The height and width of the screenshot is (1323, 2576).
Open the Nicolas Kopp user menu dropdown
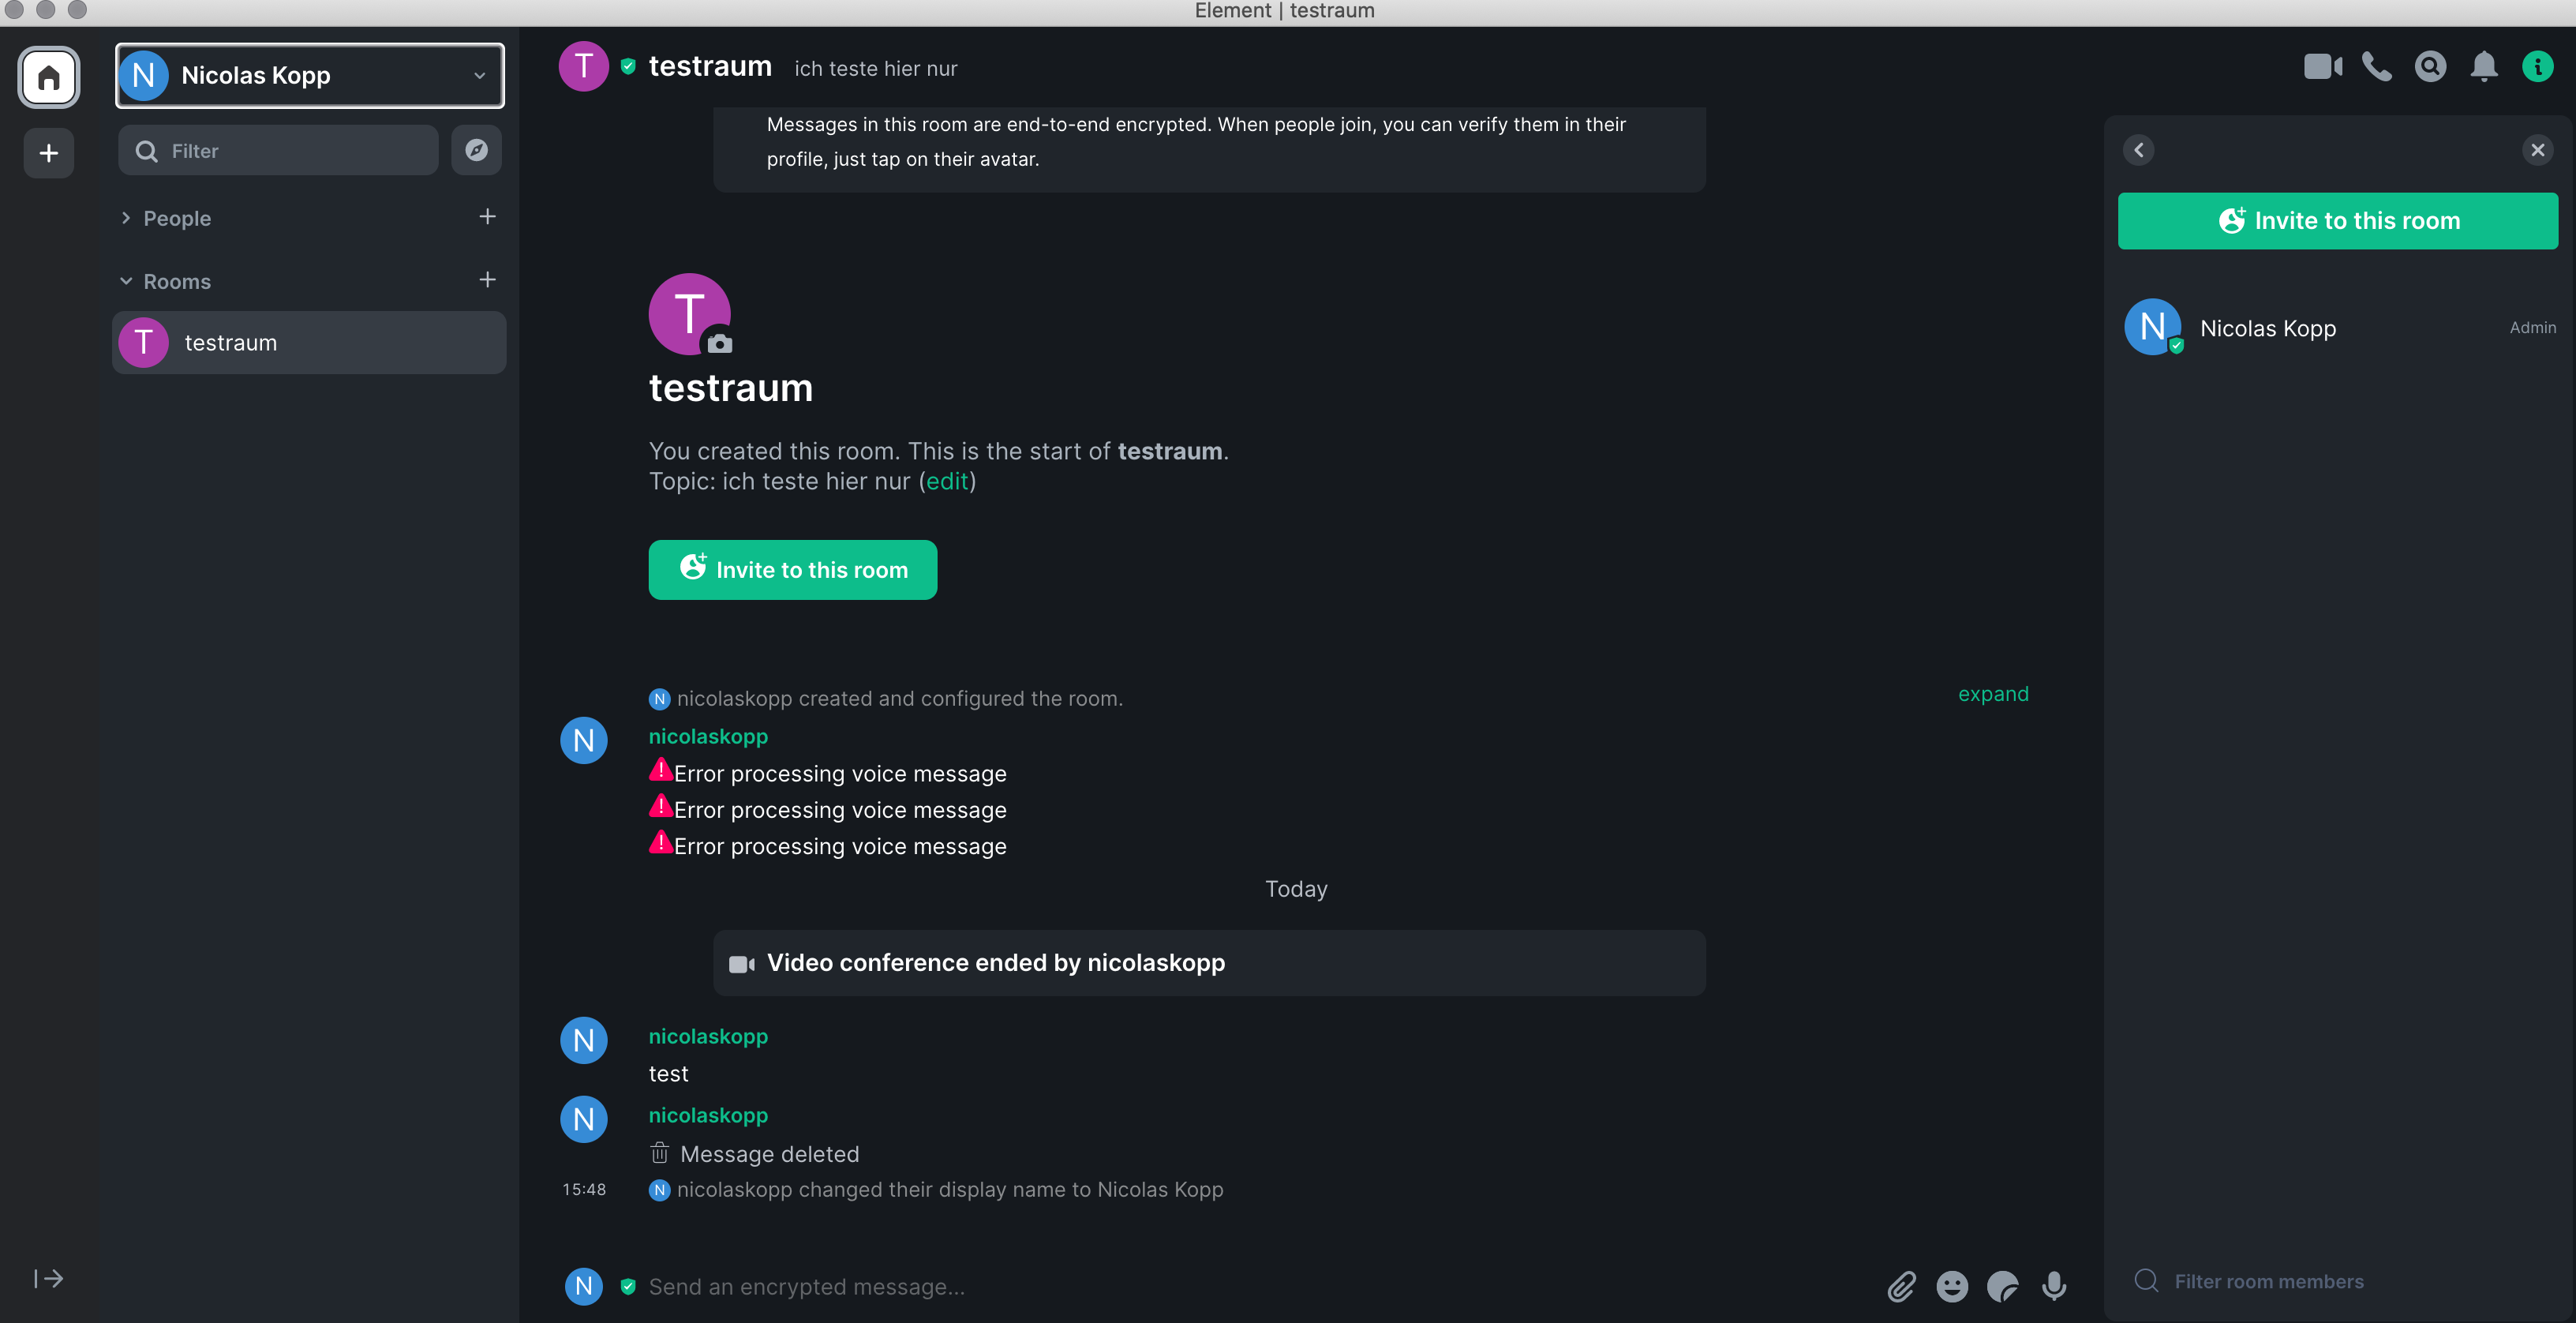click(x=310, y=76)
